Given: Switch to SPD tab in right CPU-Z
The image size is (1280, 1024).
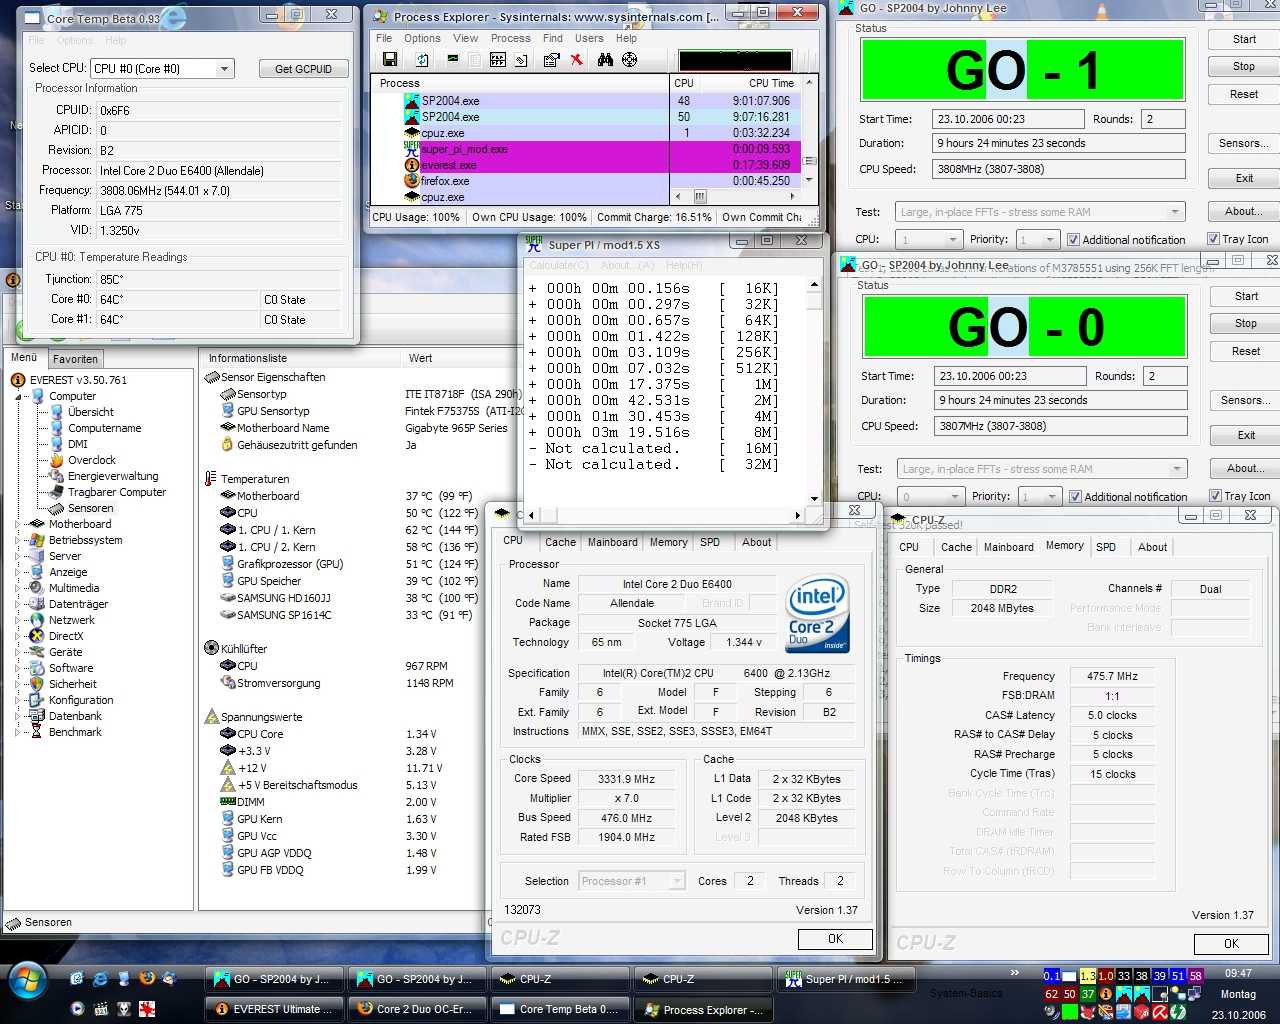Looking at the screenshot, I should (x=1106, y=547).
